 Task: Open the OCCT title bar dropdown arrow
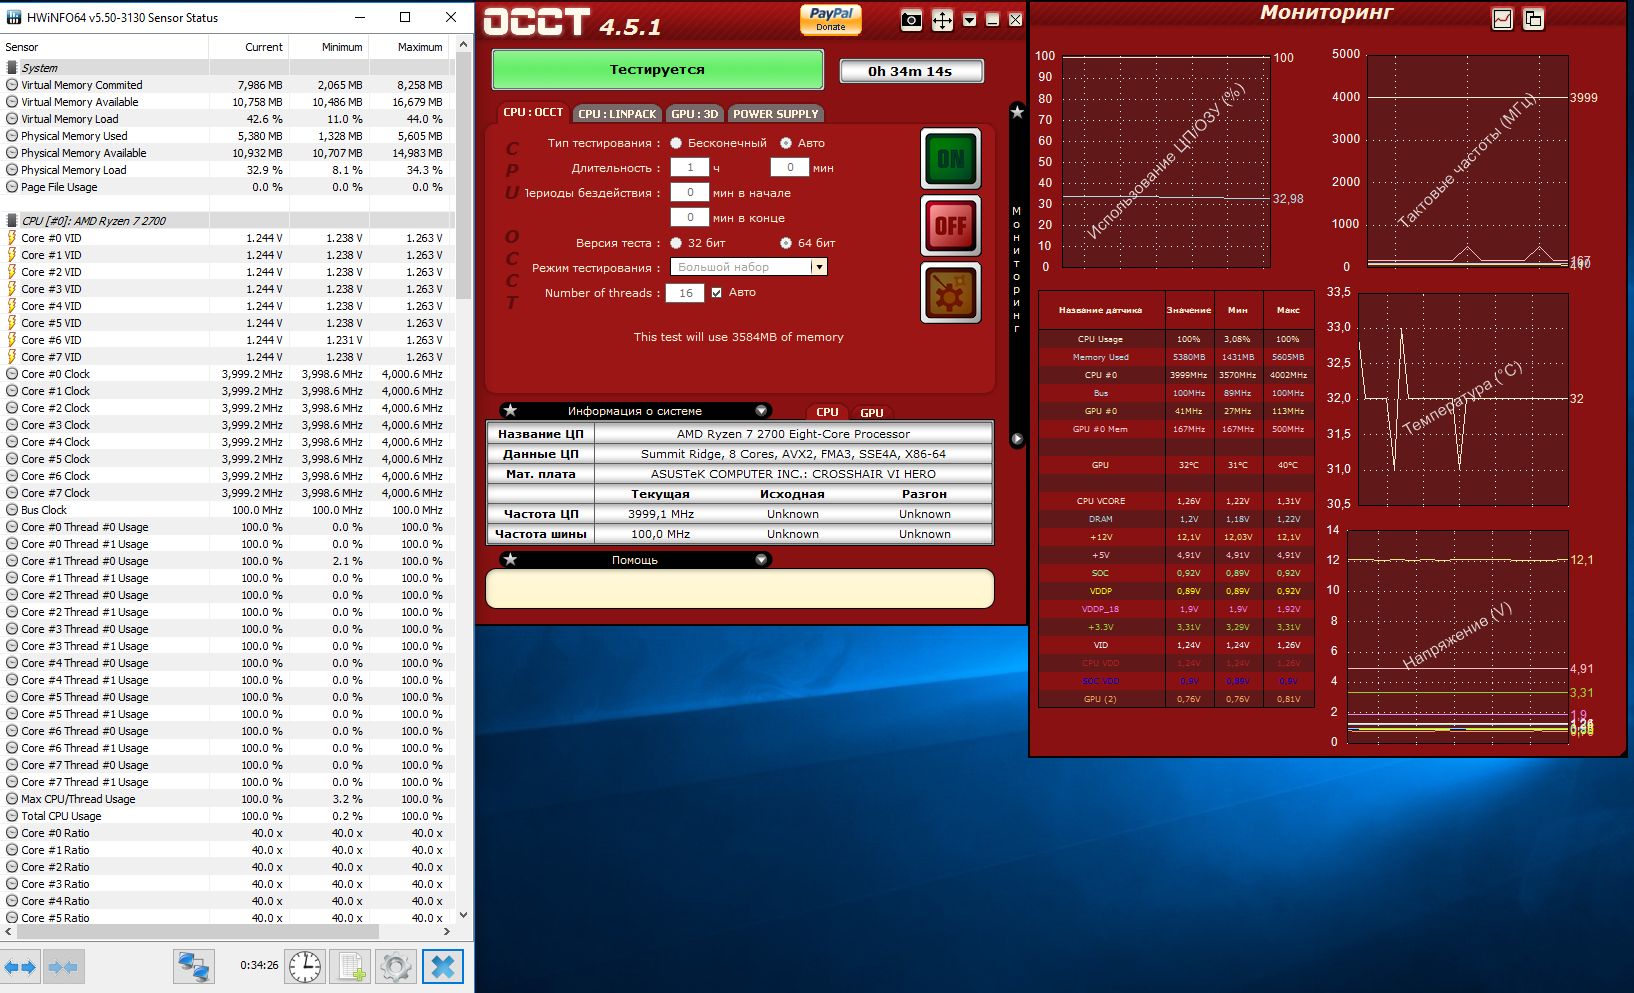pyautogui.click(x=969, y=20)
